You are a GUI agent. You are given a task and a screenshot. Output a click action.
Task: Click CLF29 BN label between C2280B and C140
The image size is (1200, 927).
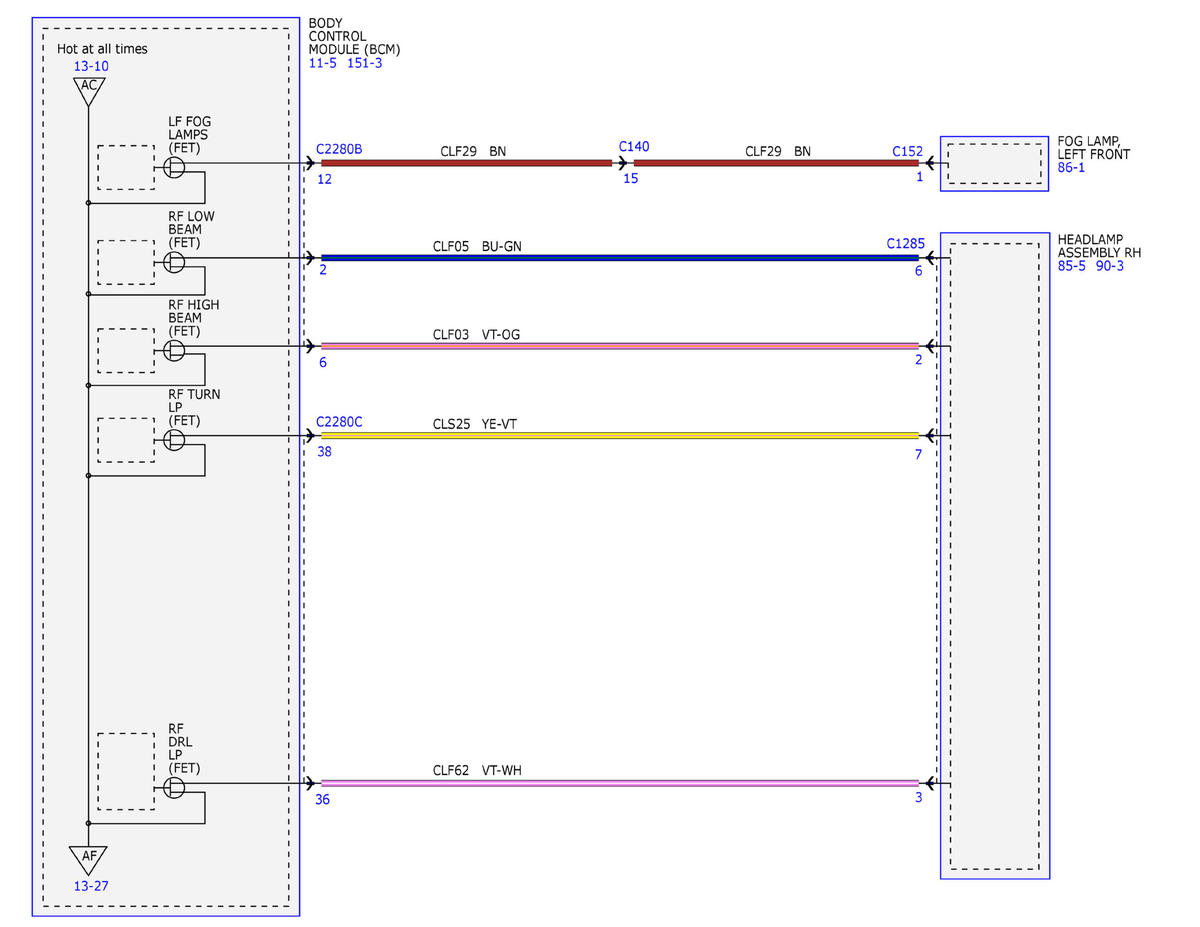[473, 152]
